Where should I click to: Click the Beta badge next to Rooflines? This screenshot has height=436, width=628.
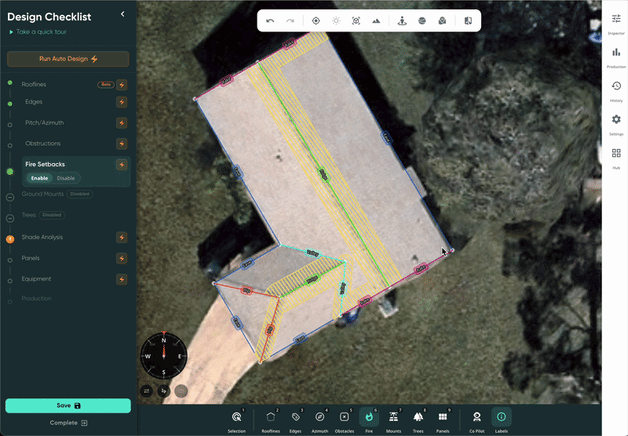(x=106, y=84)
